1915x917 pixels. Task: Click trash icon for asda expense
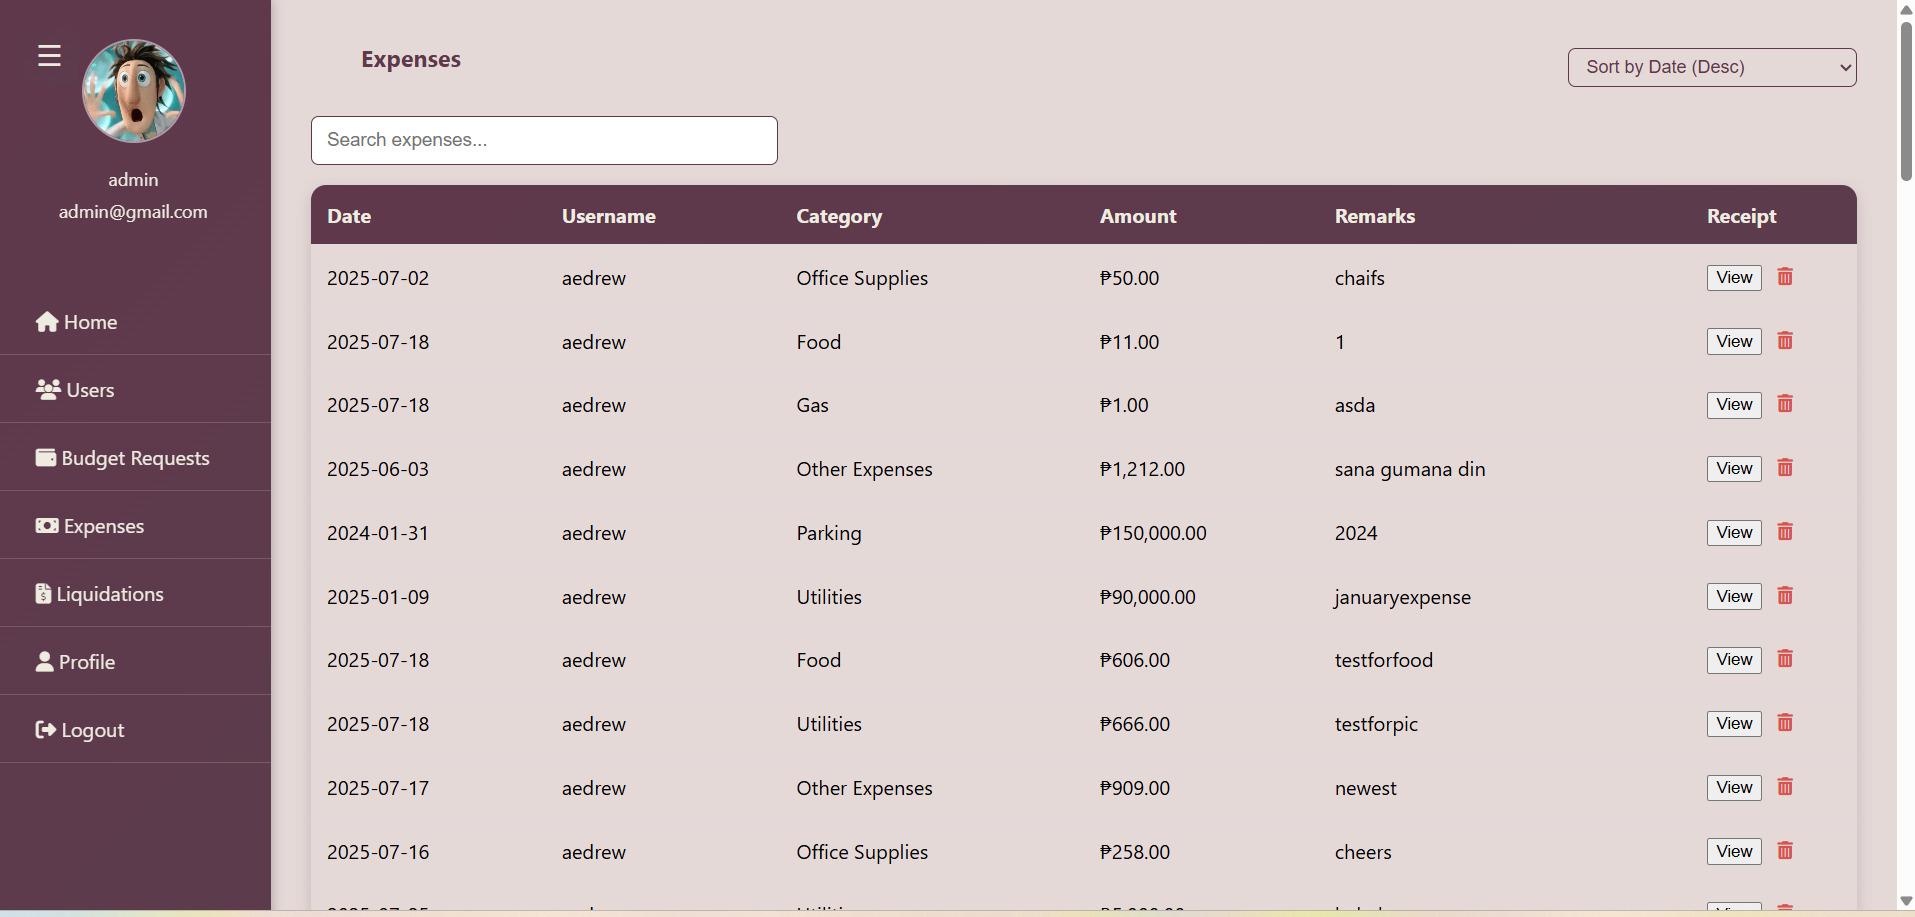coord(1785,404)
